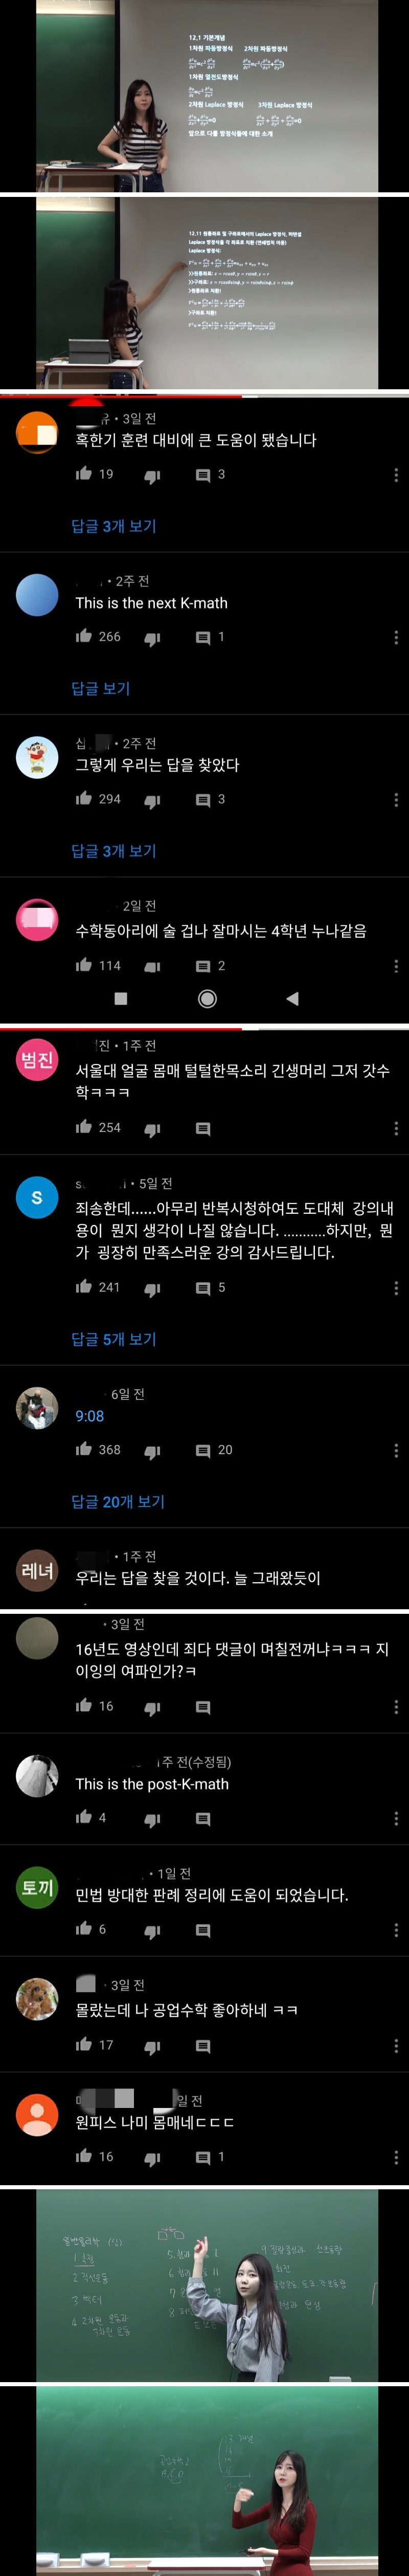The image size is (409, 2576).
Task: Tap the Android recent apps square
Action: coord(121,998)
